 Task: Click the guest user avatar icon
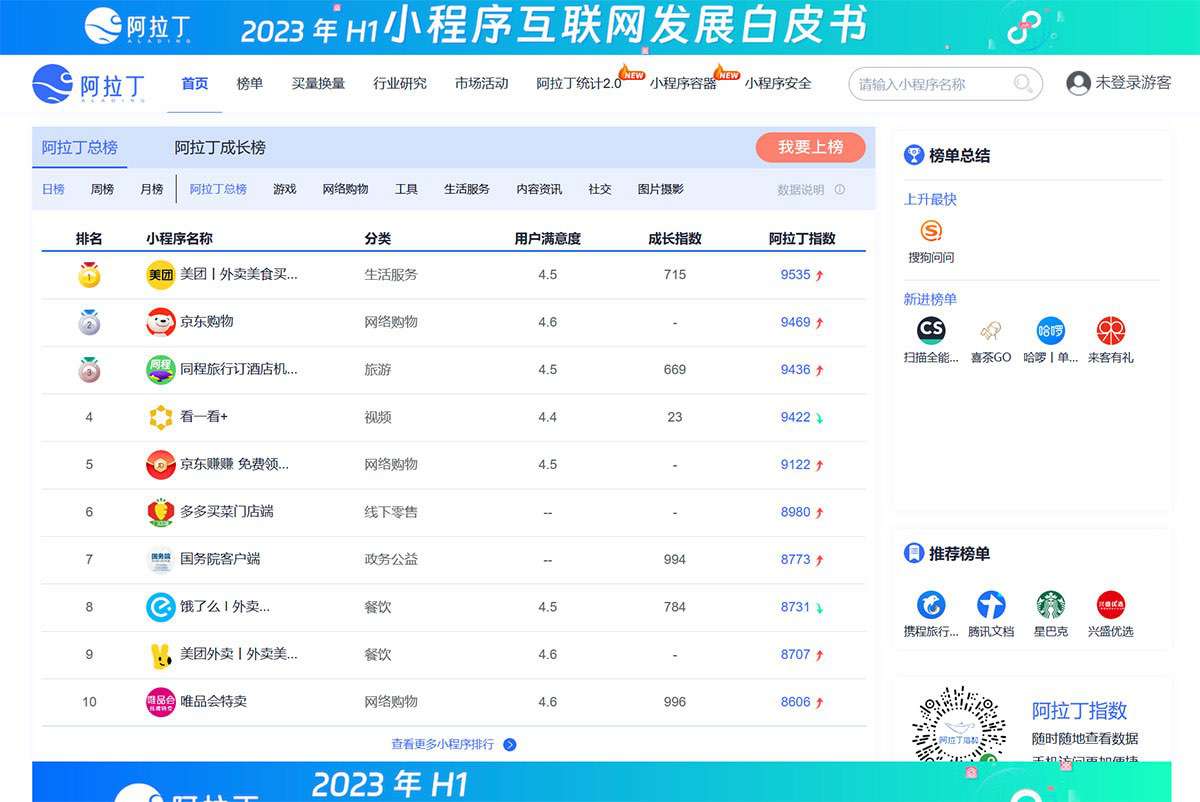1078,83
